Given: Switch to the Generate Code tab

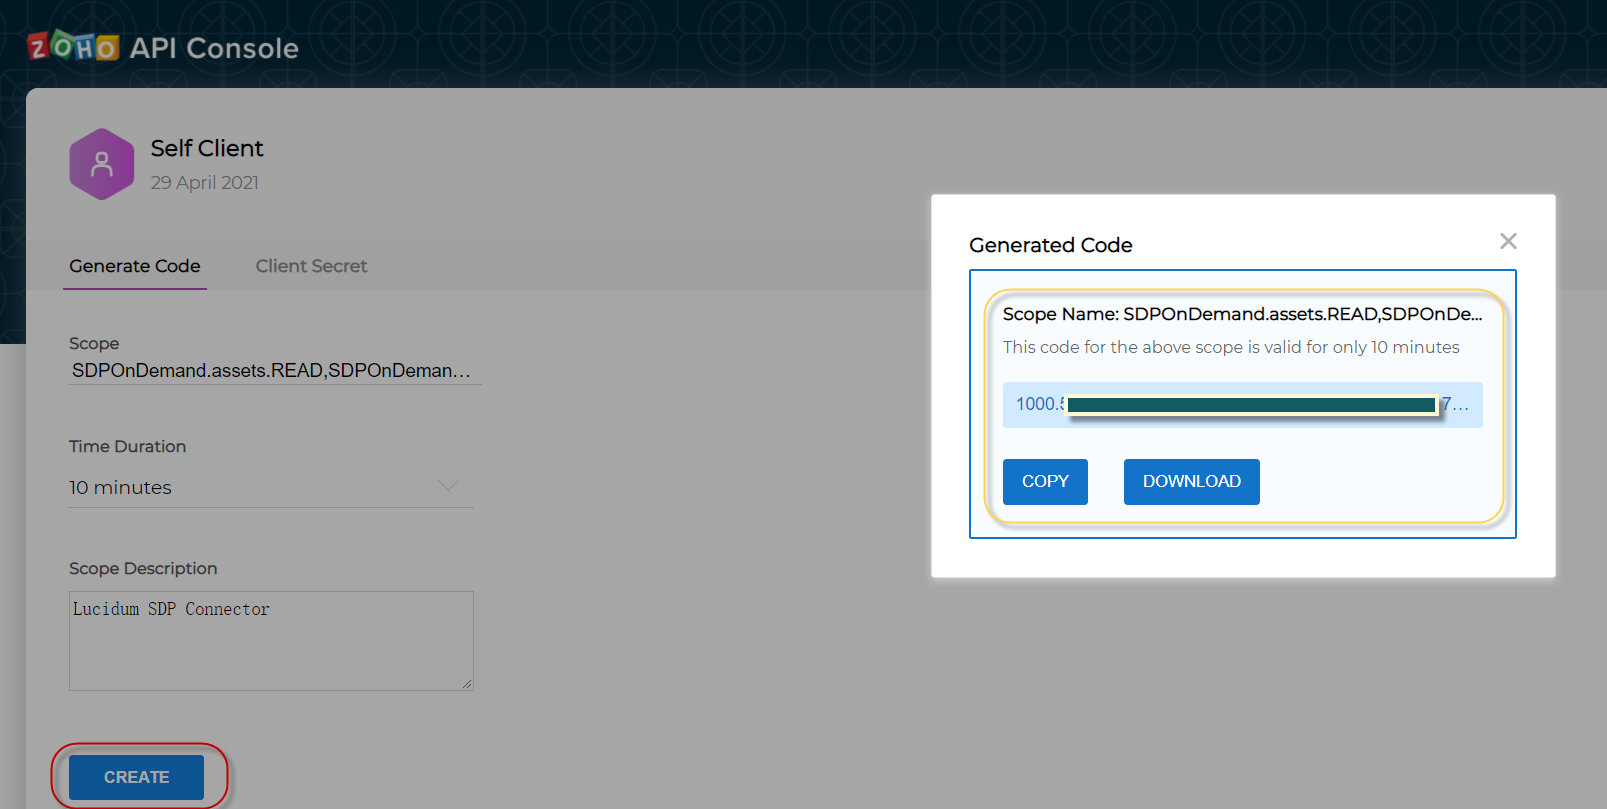Looking at the screenshot, I should pyautogui.click(x=135, y=266).
